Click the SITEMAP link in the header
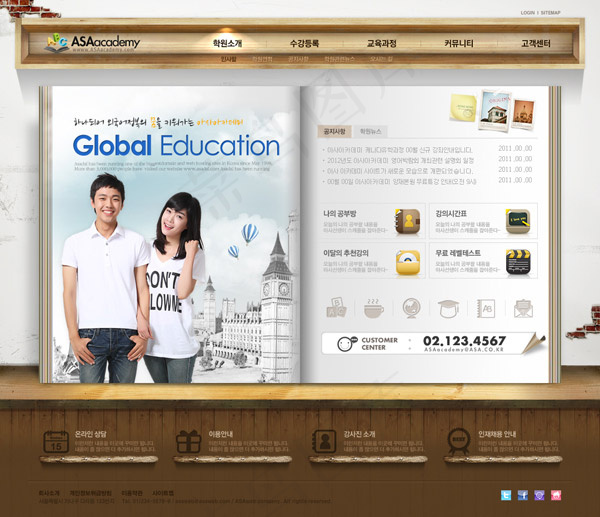The image size is (600, 517). [x=550, y=13]
